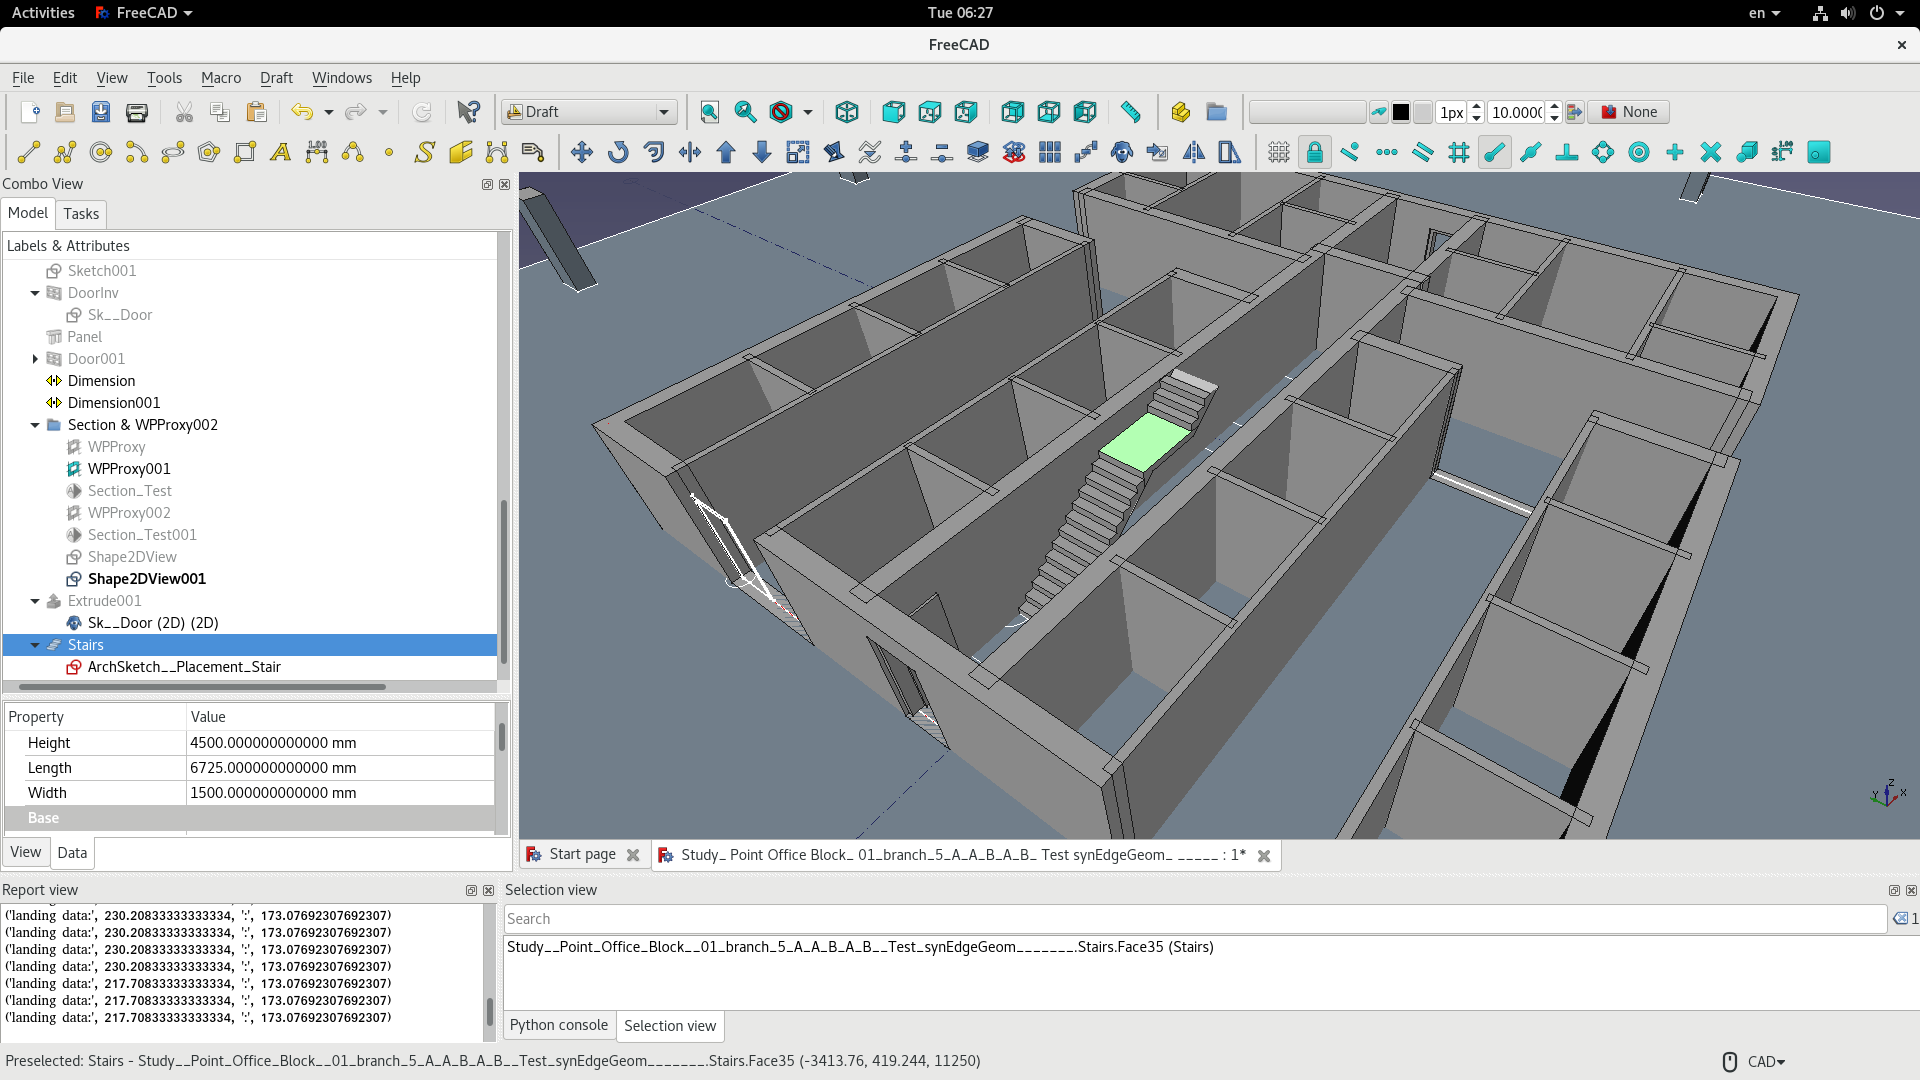Click Fit all zoom icon

tap(709, 112)
